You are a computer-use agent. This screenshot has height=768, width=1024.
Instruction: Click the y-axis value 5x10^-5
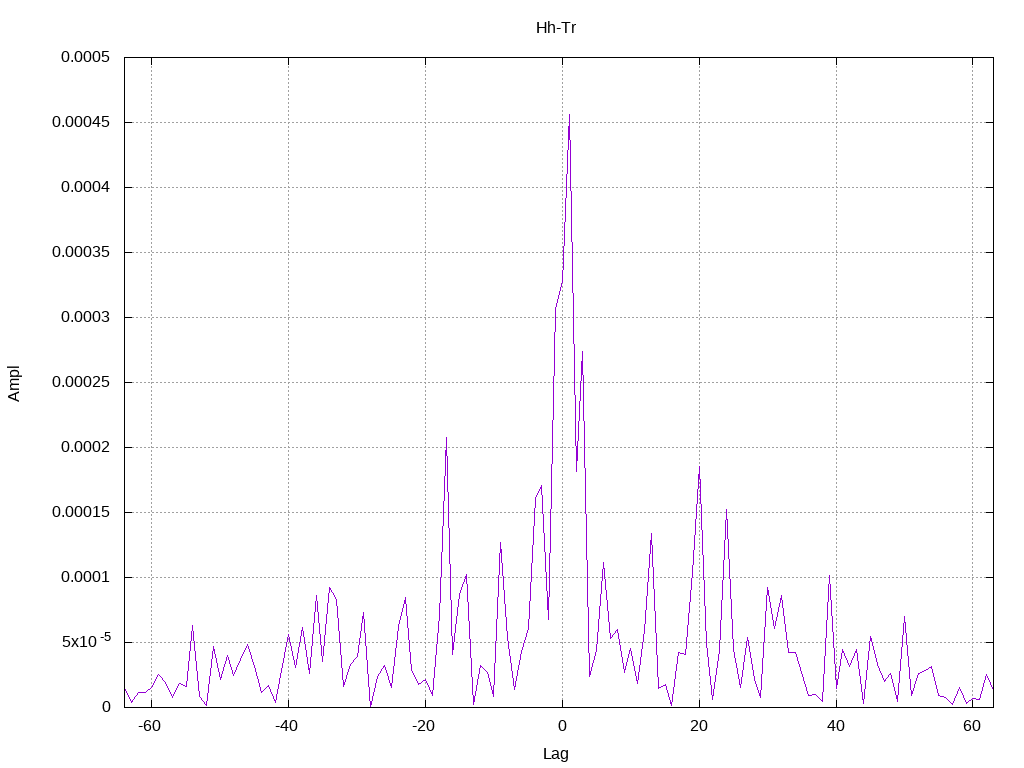pos(86,641)
